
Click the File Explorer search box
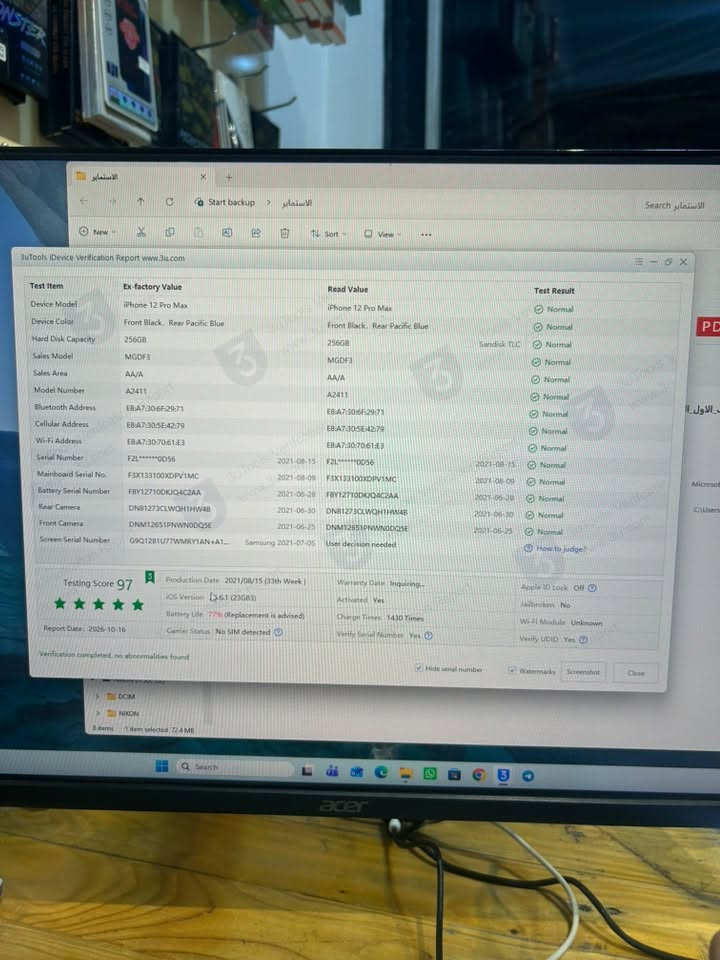[x=675, y=205]
